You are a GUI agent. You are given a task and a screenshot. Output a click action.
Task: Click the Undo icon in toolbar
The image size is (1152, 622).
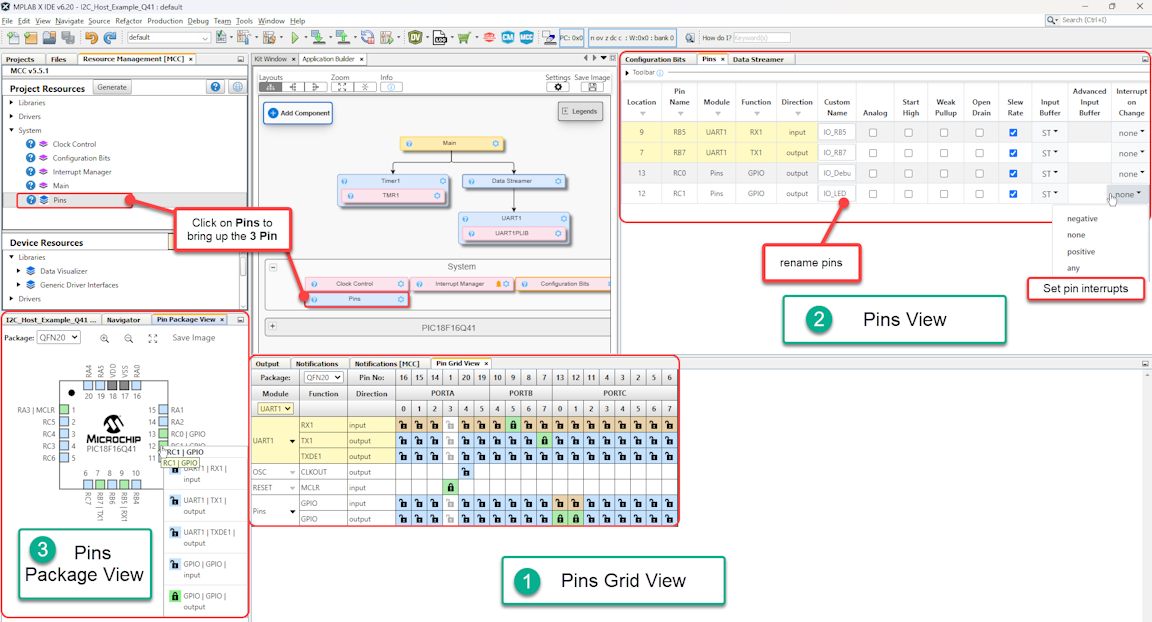pos(92,38)
